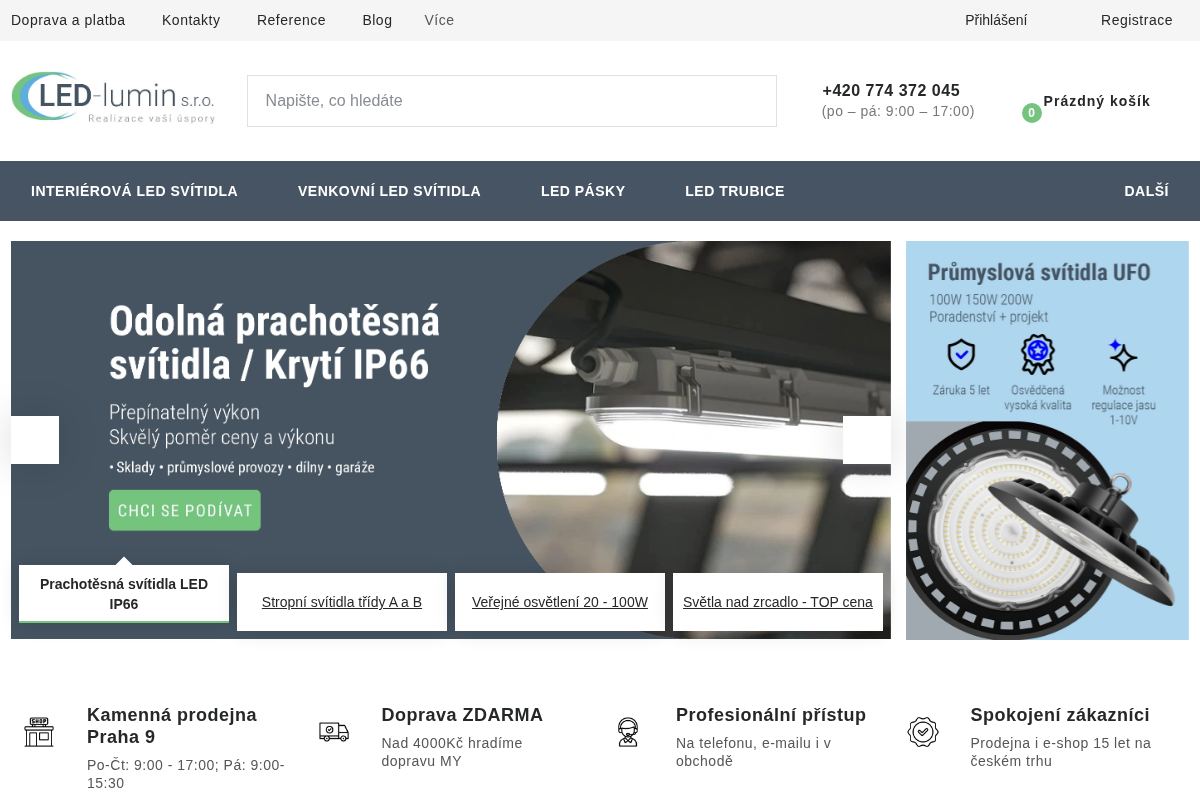Click Spokojení zákazníci heading
This screenshot has width=1200, height=800.
tap(1060, 715)
